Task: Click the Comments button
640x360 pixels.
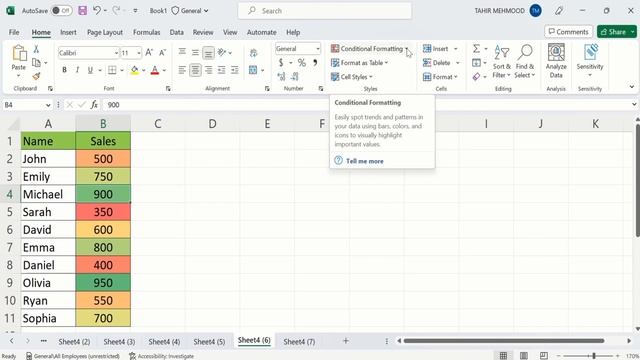Action: point(568,31)
